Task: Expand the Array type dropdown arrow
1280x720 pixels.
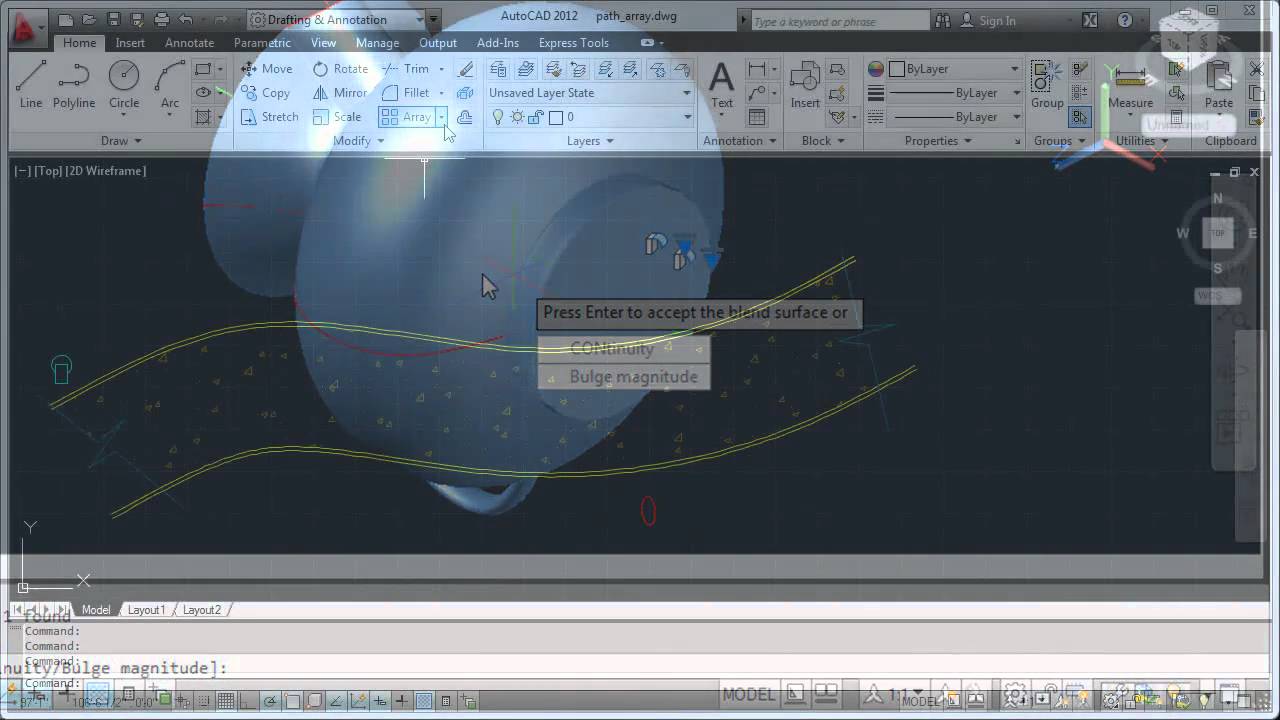Action: (x=441, y=117)
